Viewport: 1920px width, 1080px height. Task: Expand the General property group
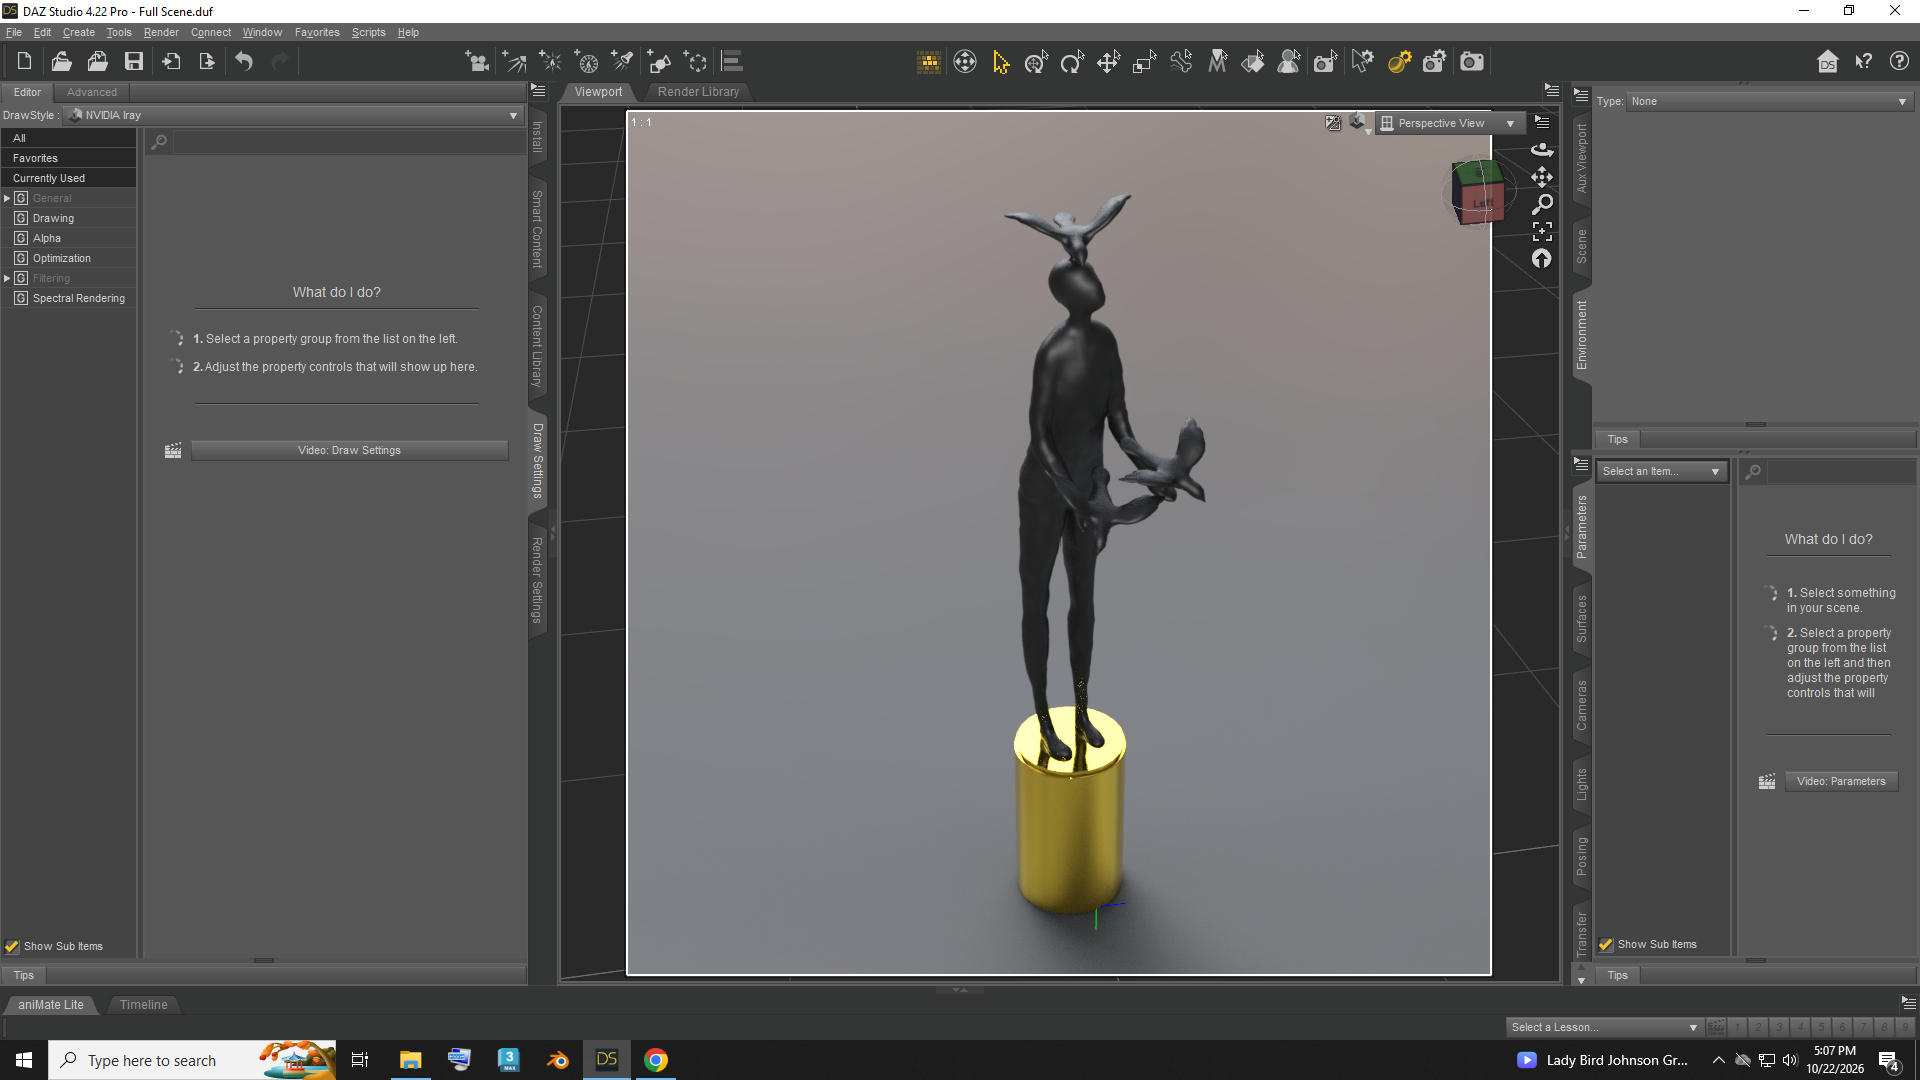pyautogui.click(x=7, y=198)
